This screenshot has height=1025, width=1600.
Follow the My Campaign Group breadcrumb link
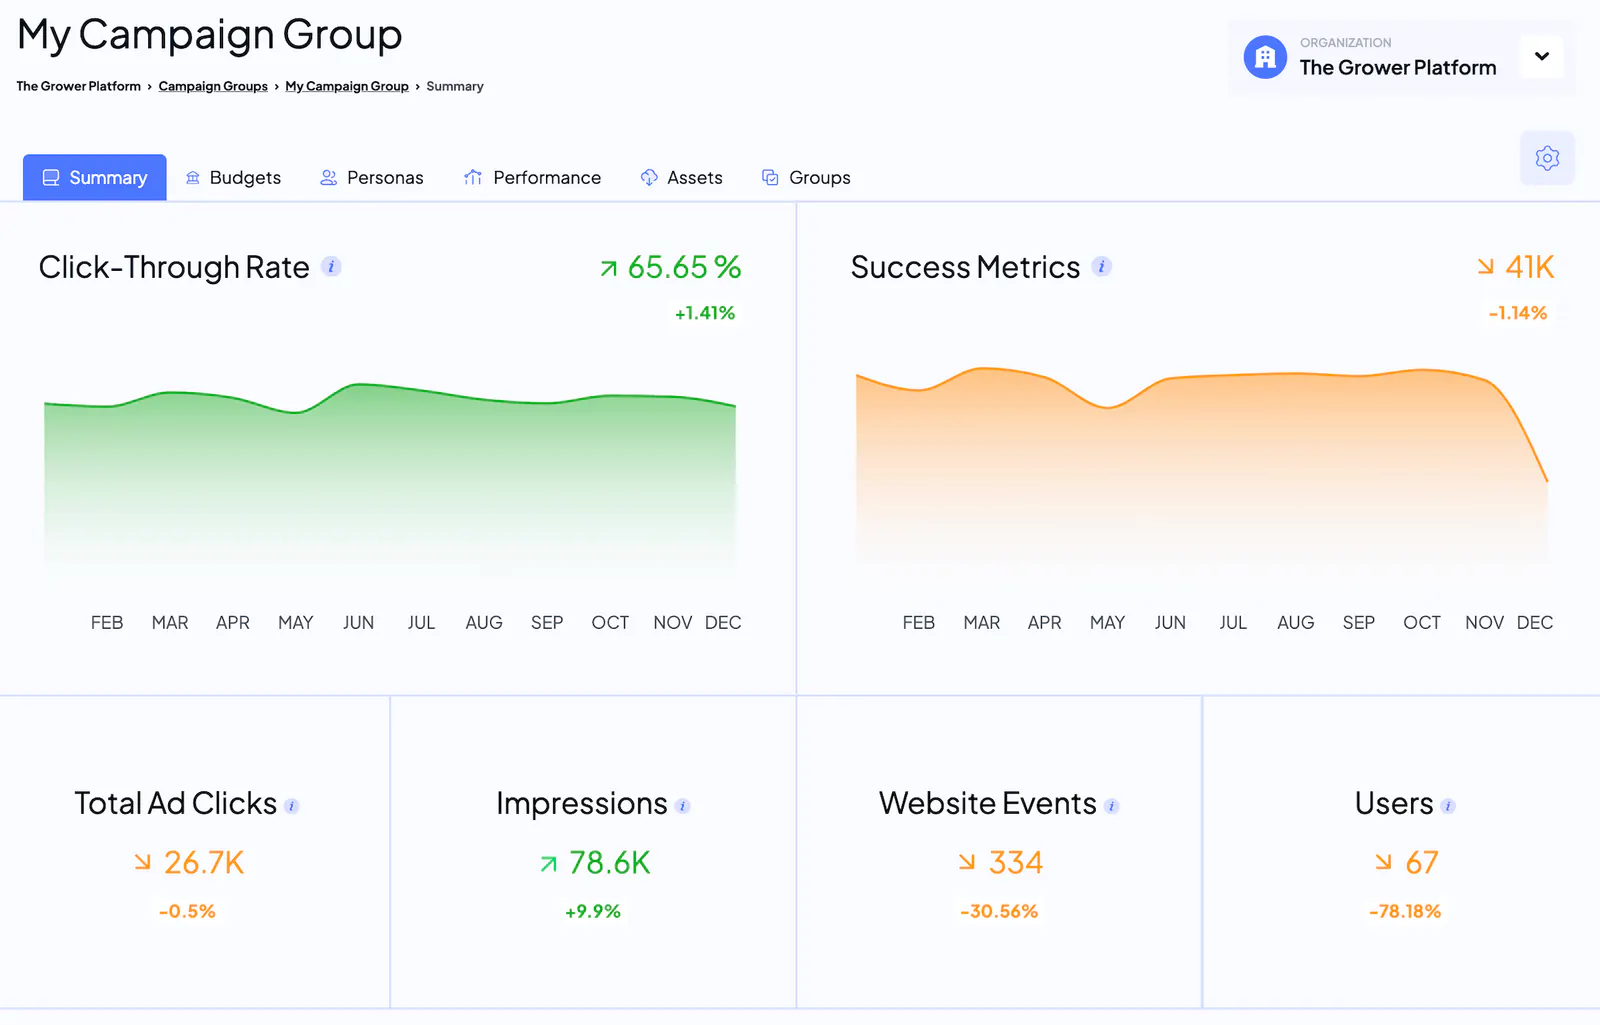(347, 86)
